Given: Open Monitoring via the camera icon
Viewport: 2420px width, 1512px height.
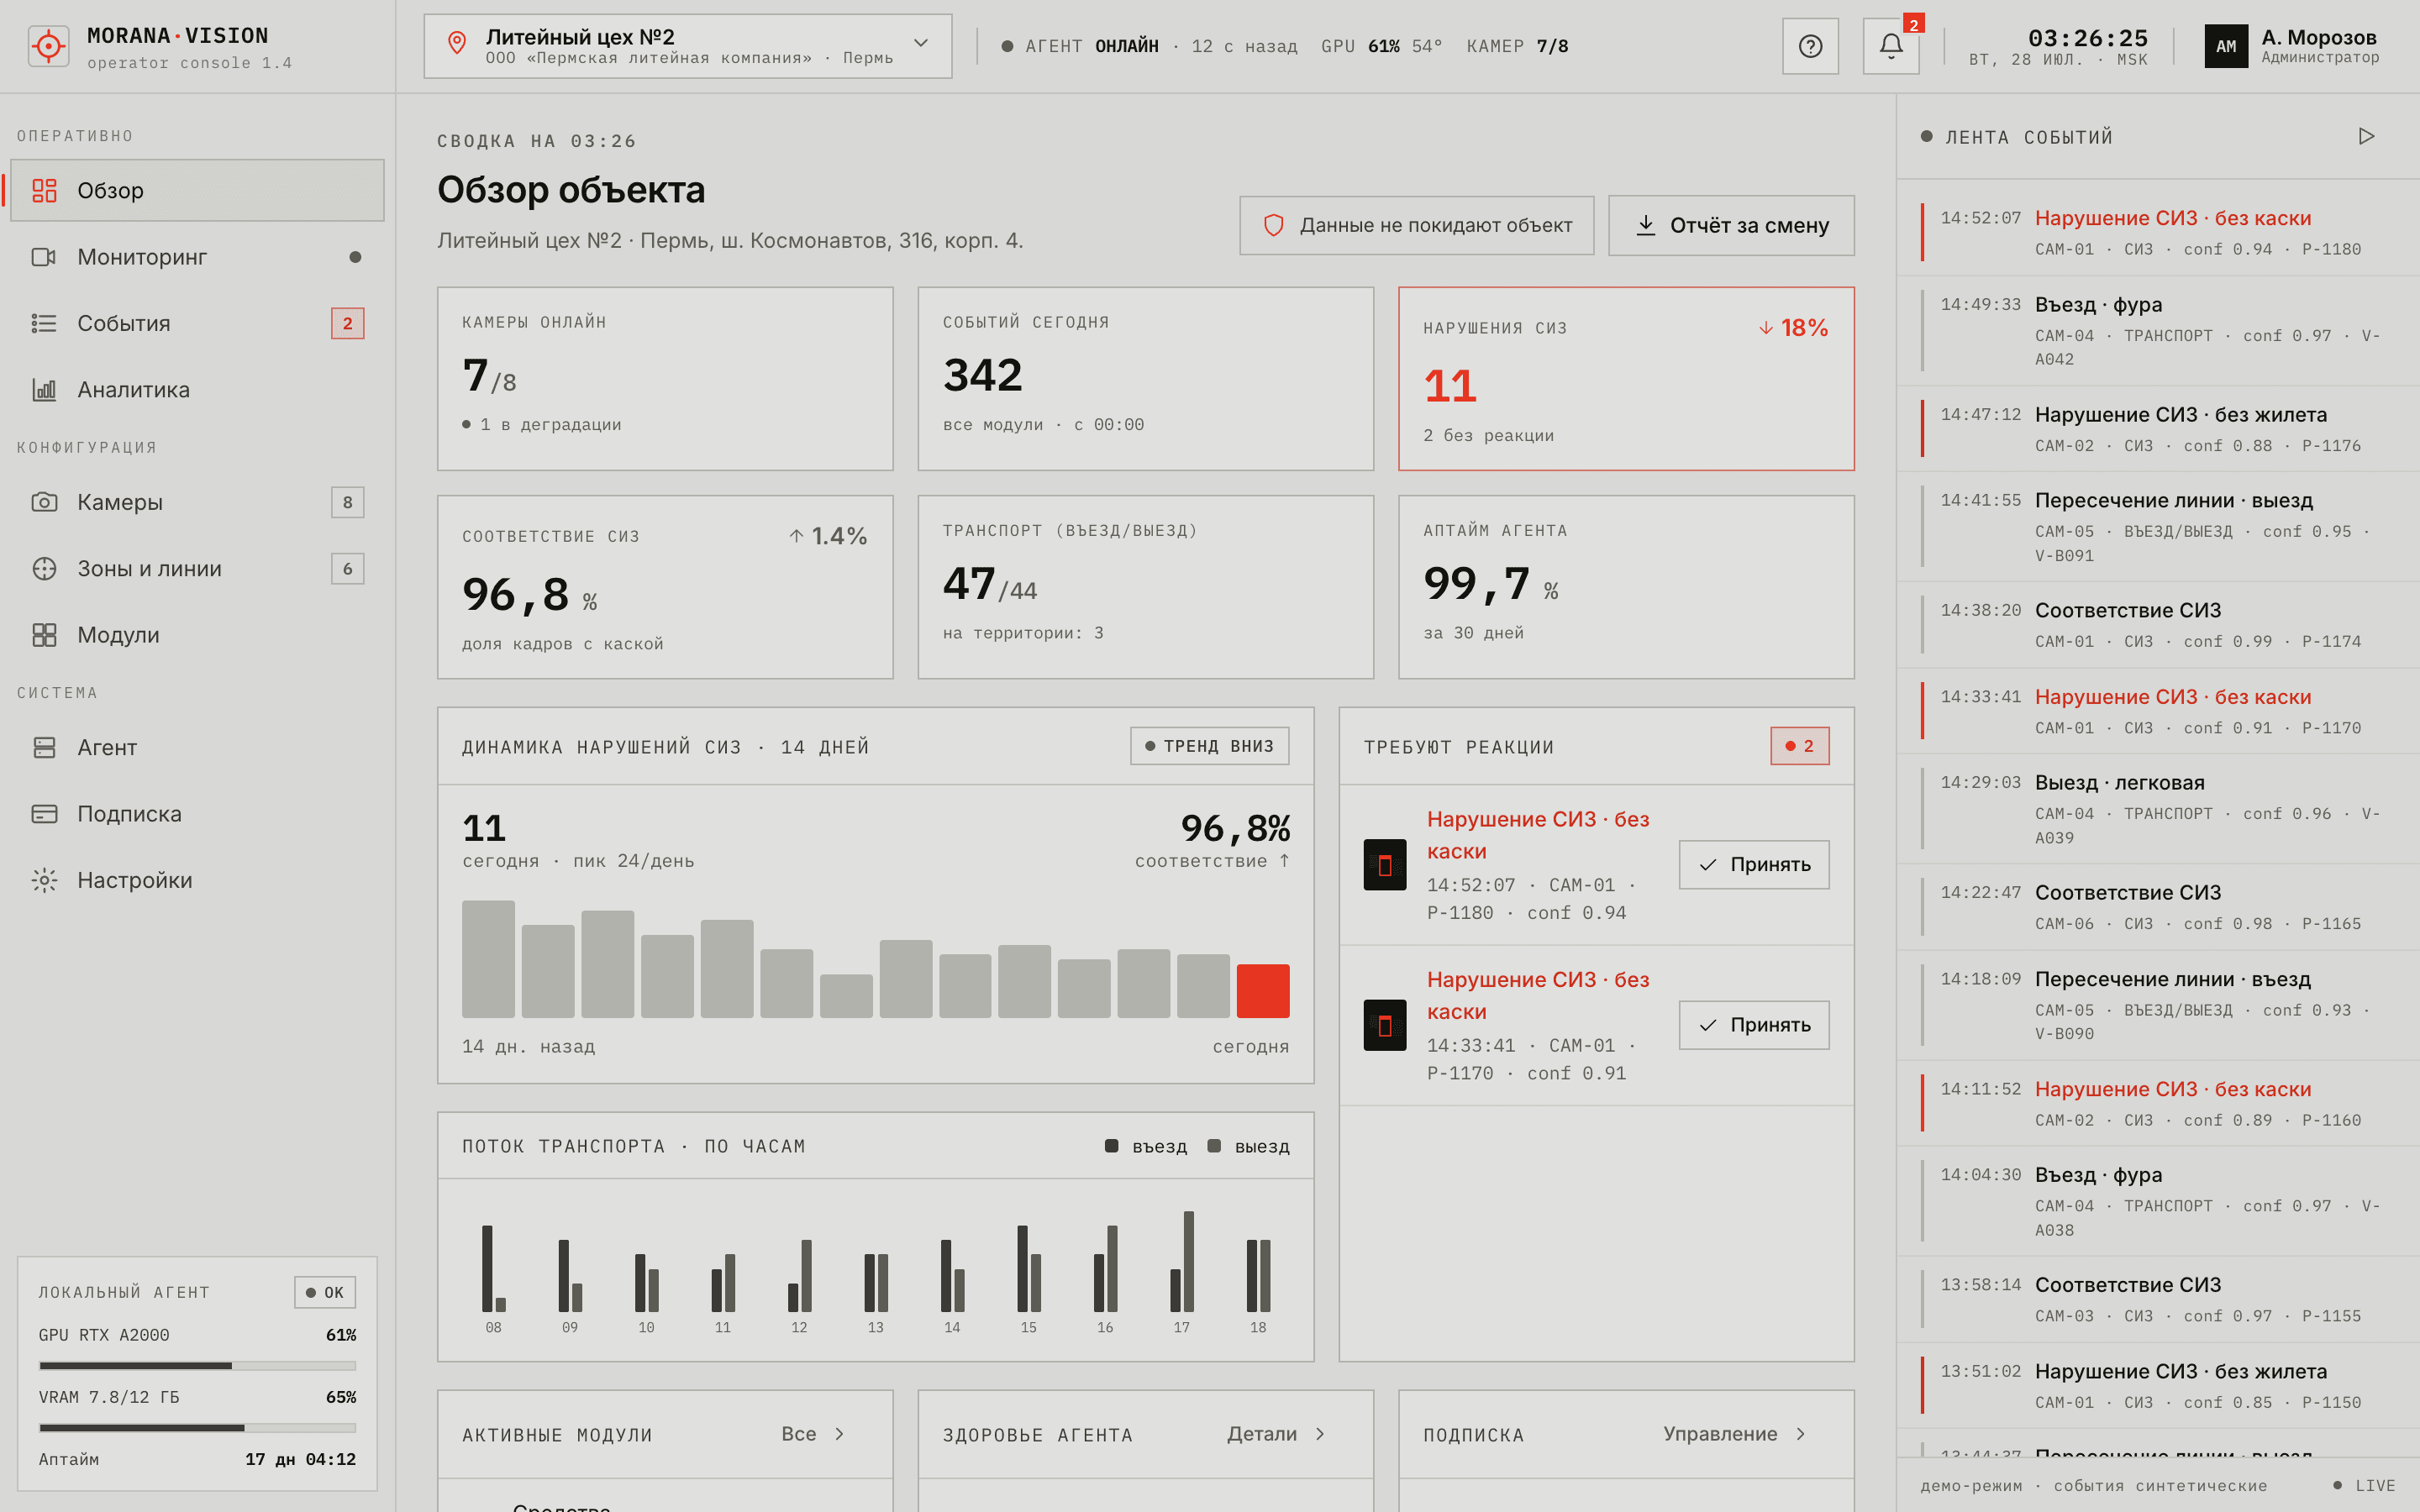Looking at the screenshot, I should (44, 257).
